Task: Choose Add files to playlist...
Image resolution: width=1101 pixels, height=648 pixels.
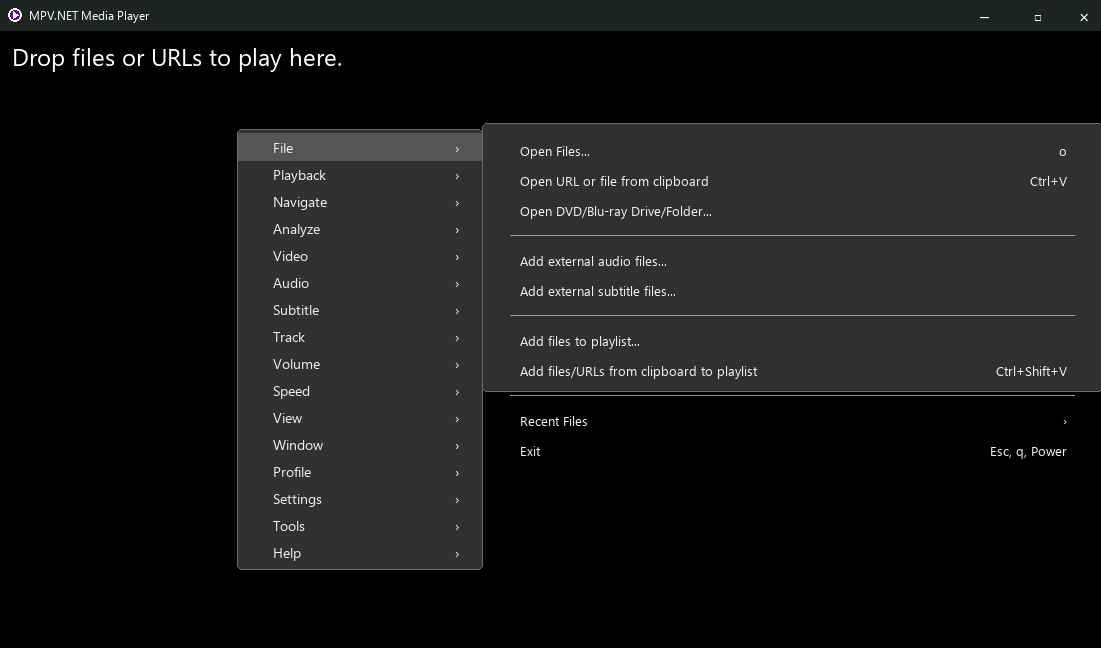Action: point(792,342)
